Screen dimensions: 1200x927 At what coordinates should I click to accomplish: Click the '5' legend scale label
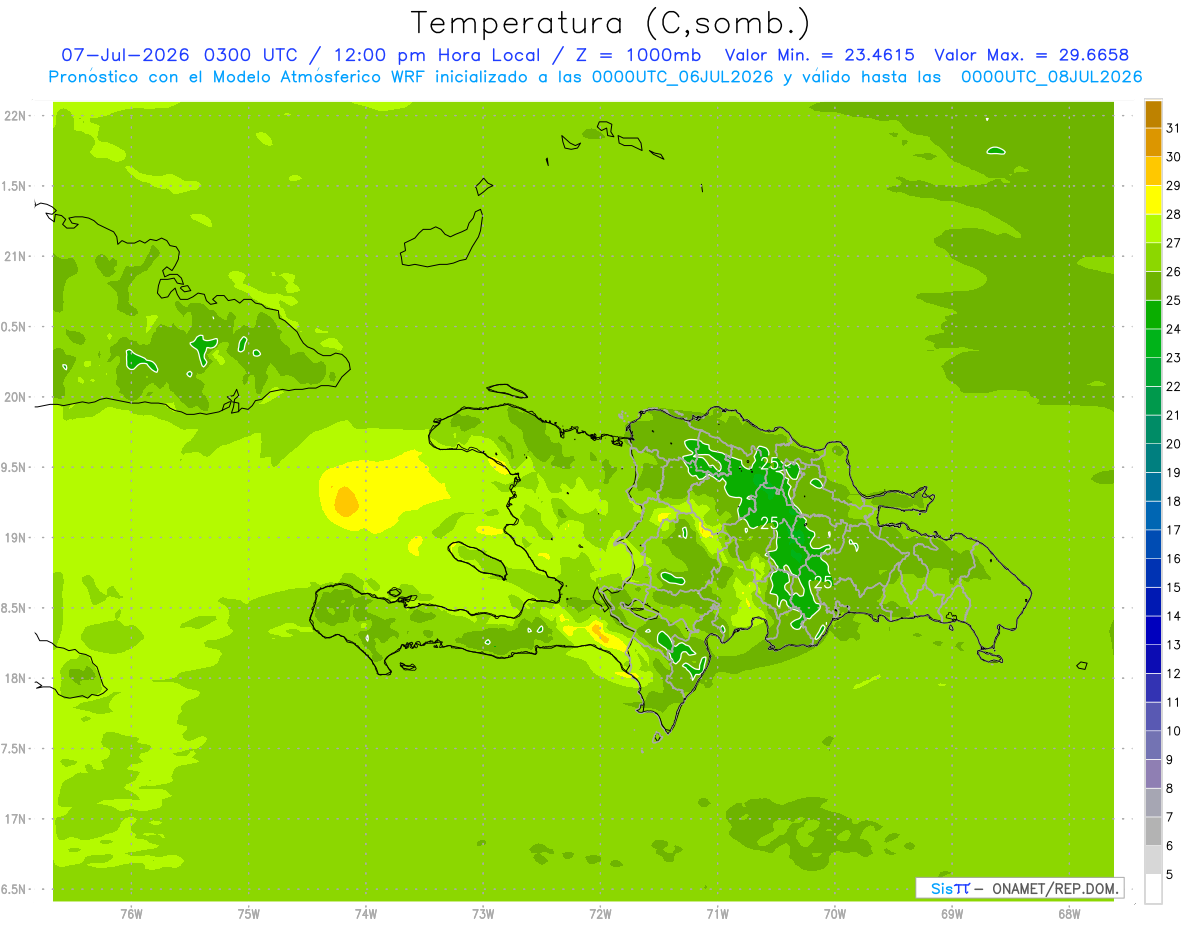click(x=1169, y=874)
